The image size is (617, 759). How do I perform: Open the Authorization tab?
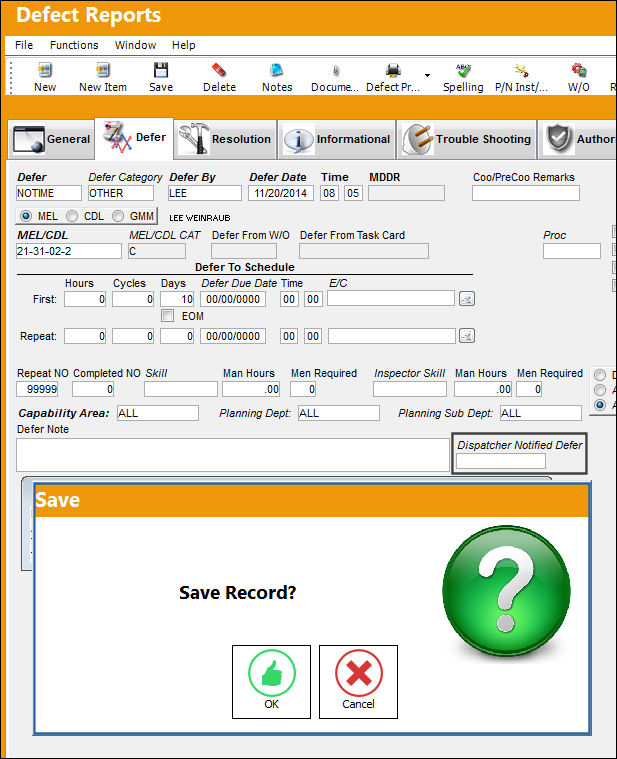pyautogui.click(x=577, y=139)
